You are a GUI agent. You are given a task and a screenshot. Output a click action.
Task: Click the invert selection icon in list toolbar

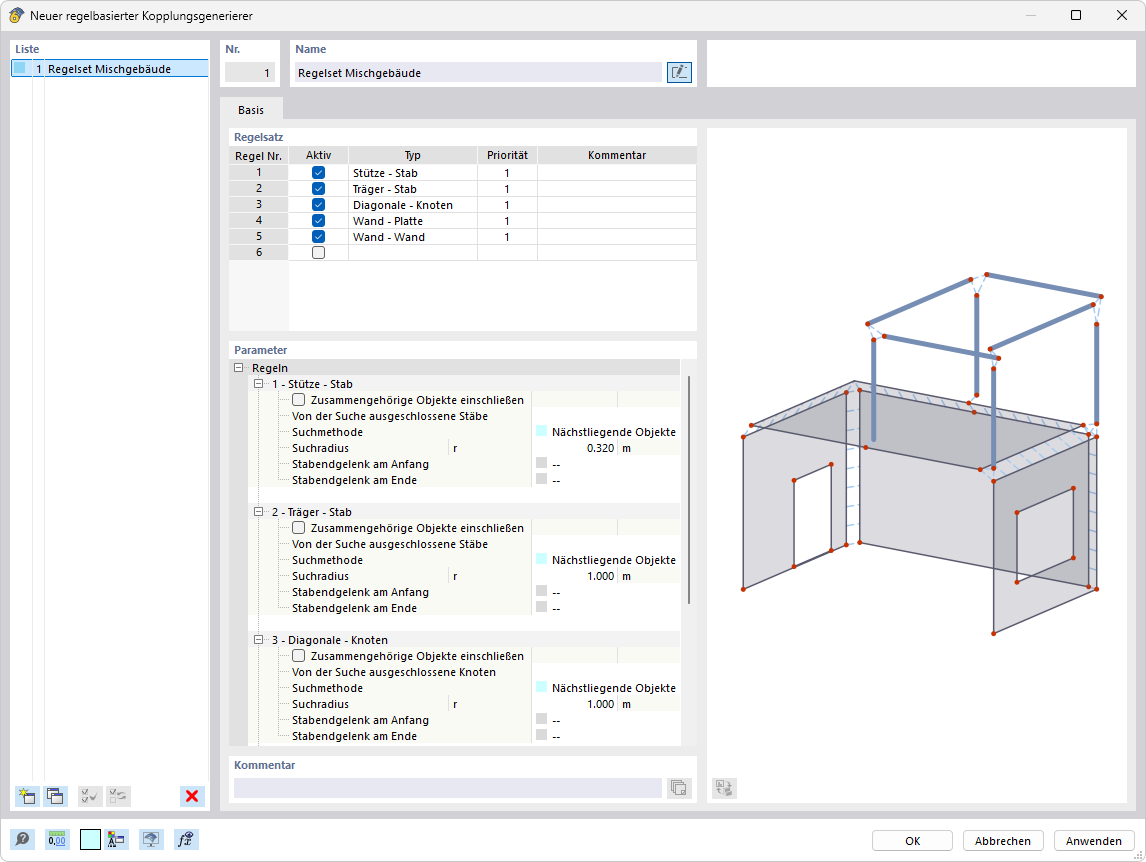(x=118, y=796)
